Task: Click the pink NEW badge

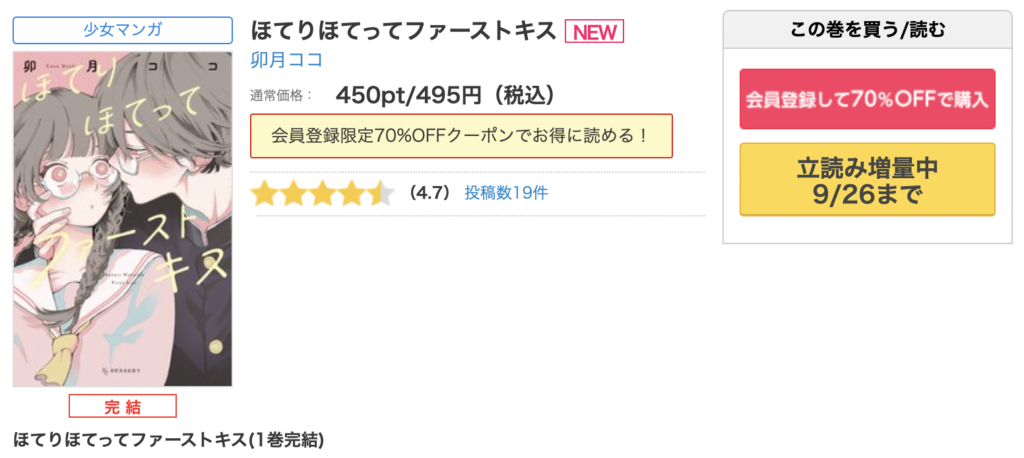Action: [x=594, y=32]
